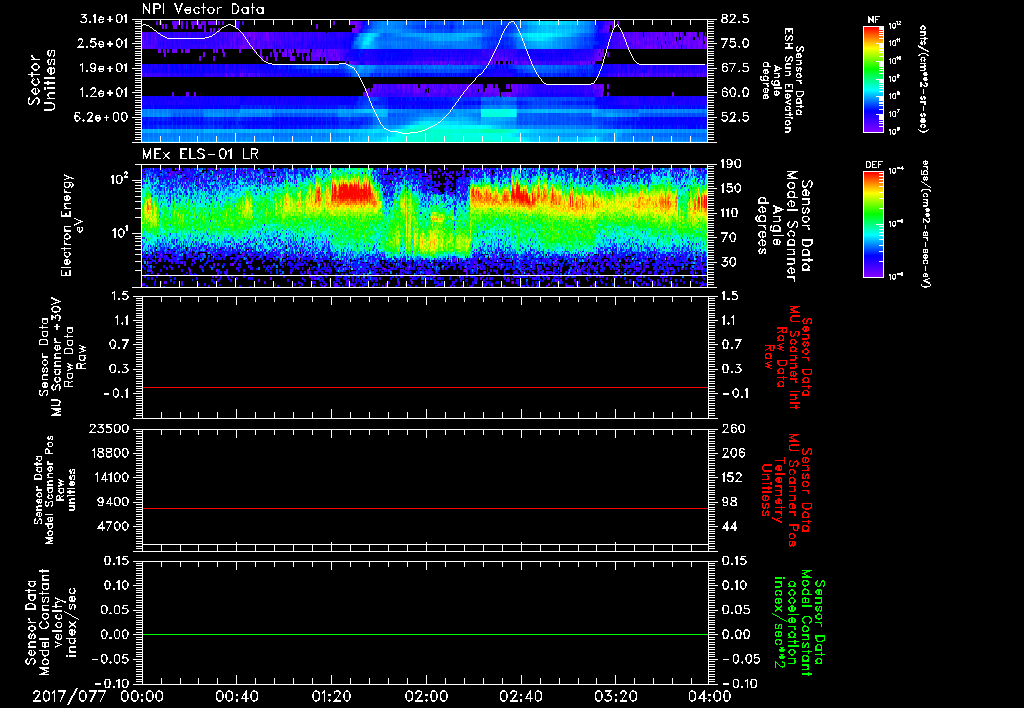The image size is (1024, 708).
Task: Select the green Model Constant acceleration label
Action: click(x=798, y=625)
